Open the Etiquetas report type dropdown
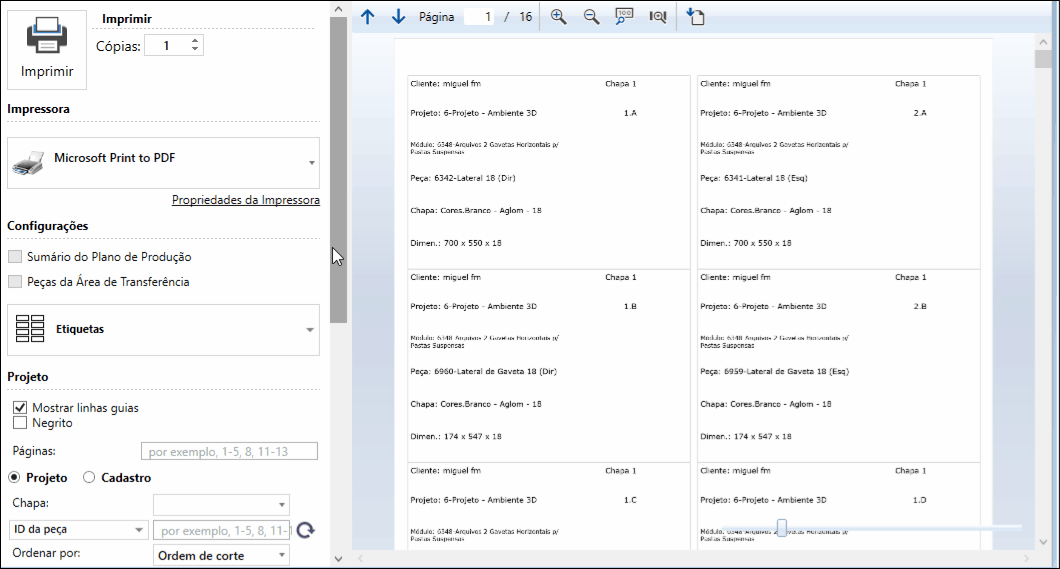This screenshot has height=569, width=1060. pyautogui.click(x=310, y=330)
